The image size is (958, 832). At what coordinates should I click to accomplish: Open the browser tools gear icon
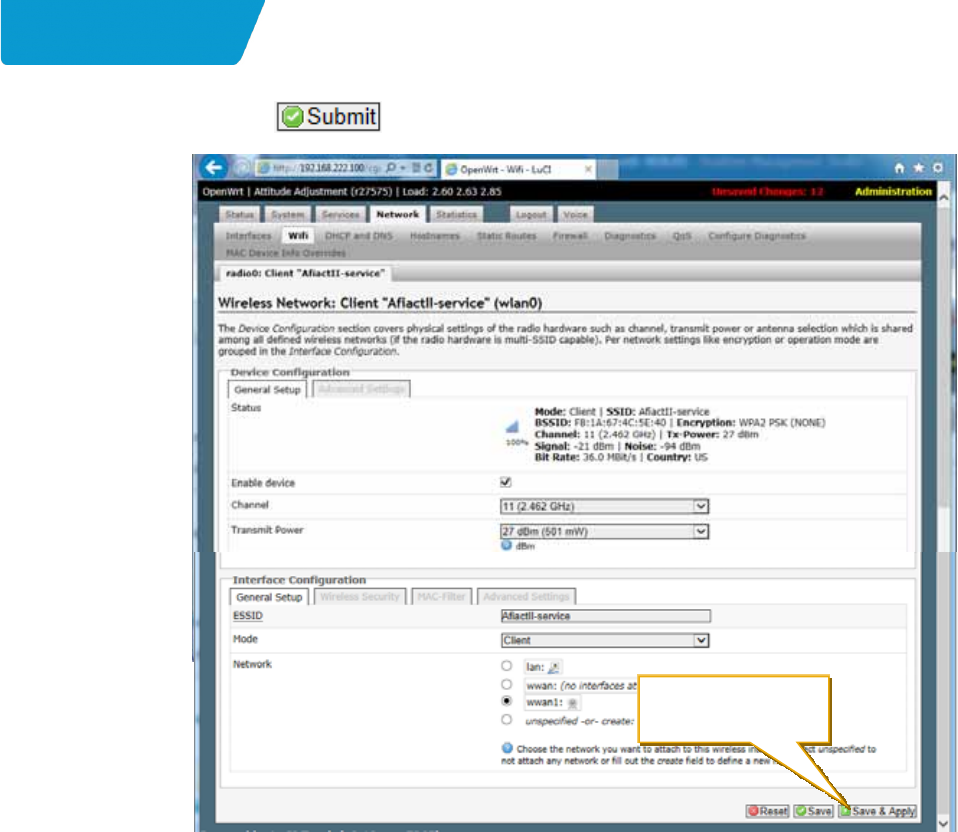[x=938, y=168]
